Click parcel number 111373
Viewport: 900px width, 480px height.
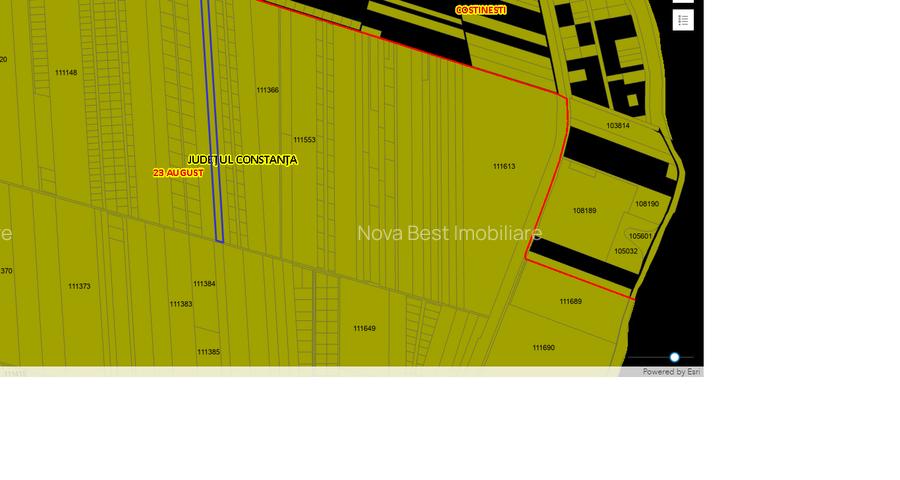[x=79, y=287]
